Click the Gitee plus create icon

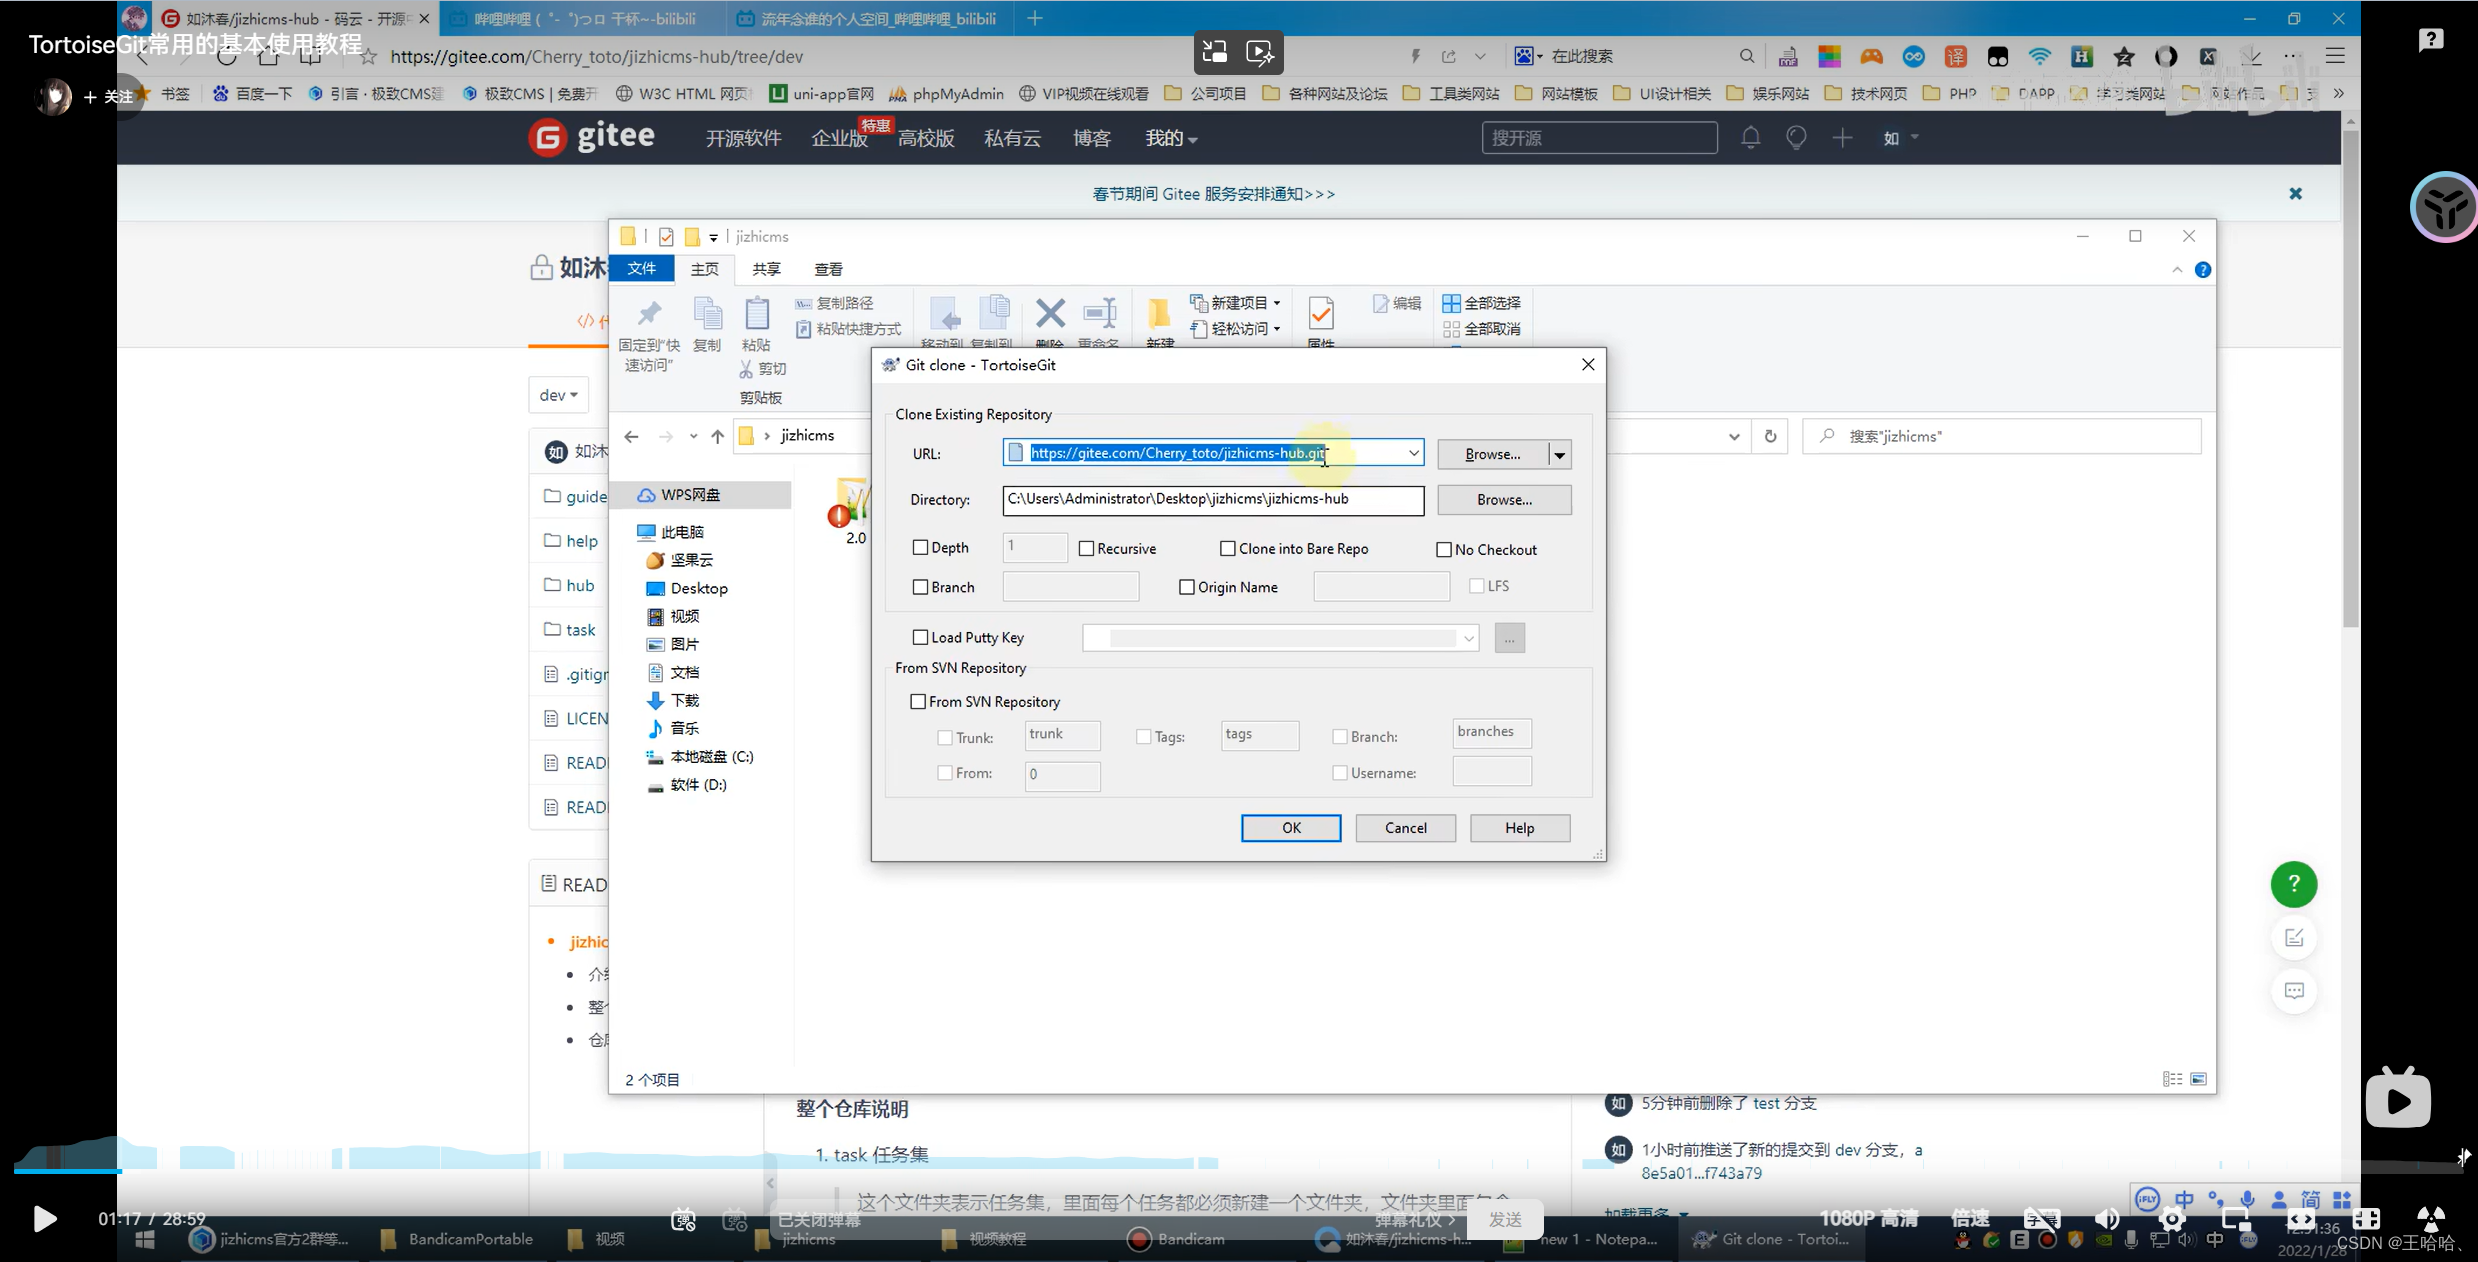pyautogui.click(x=1842, y=138)
